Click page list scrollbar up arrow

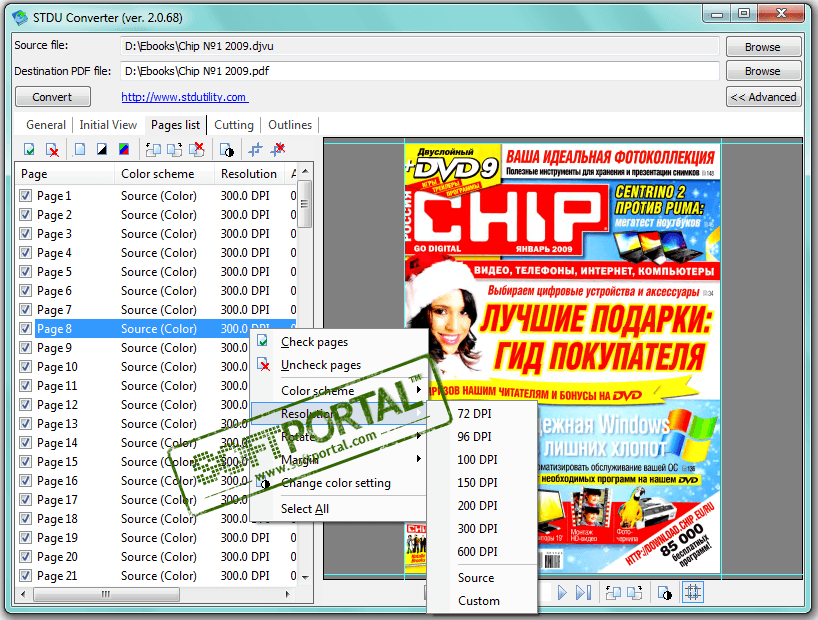305,171
